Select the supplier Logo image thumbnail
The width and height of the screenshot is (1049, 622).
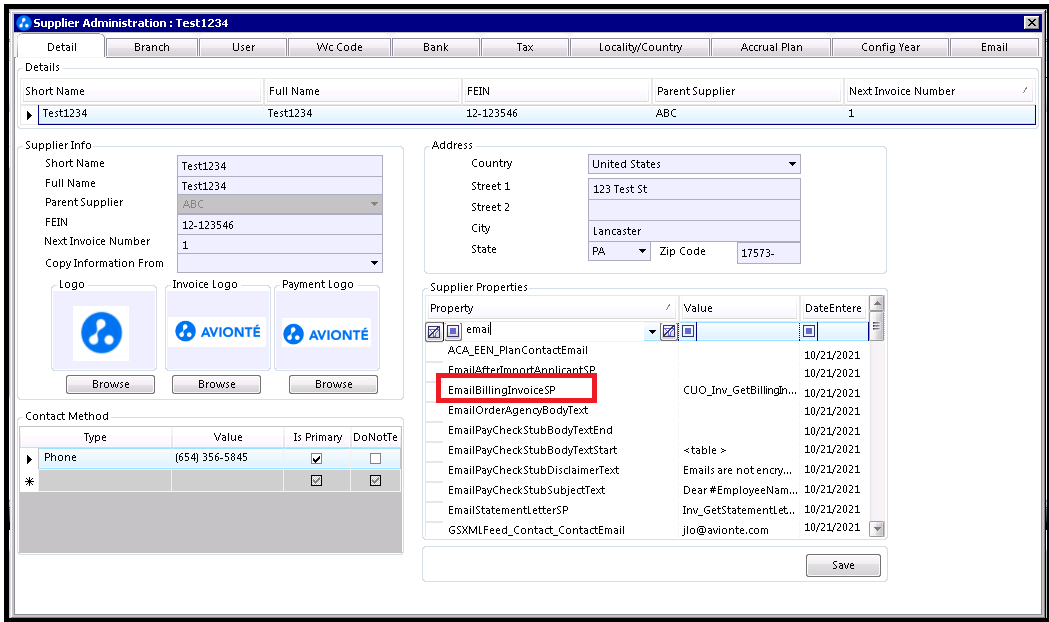tap(101, 333)
